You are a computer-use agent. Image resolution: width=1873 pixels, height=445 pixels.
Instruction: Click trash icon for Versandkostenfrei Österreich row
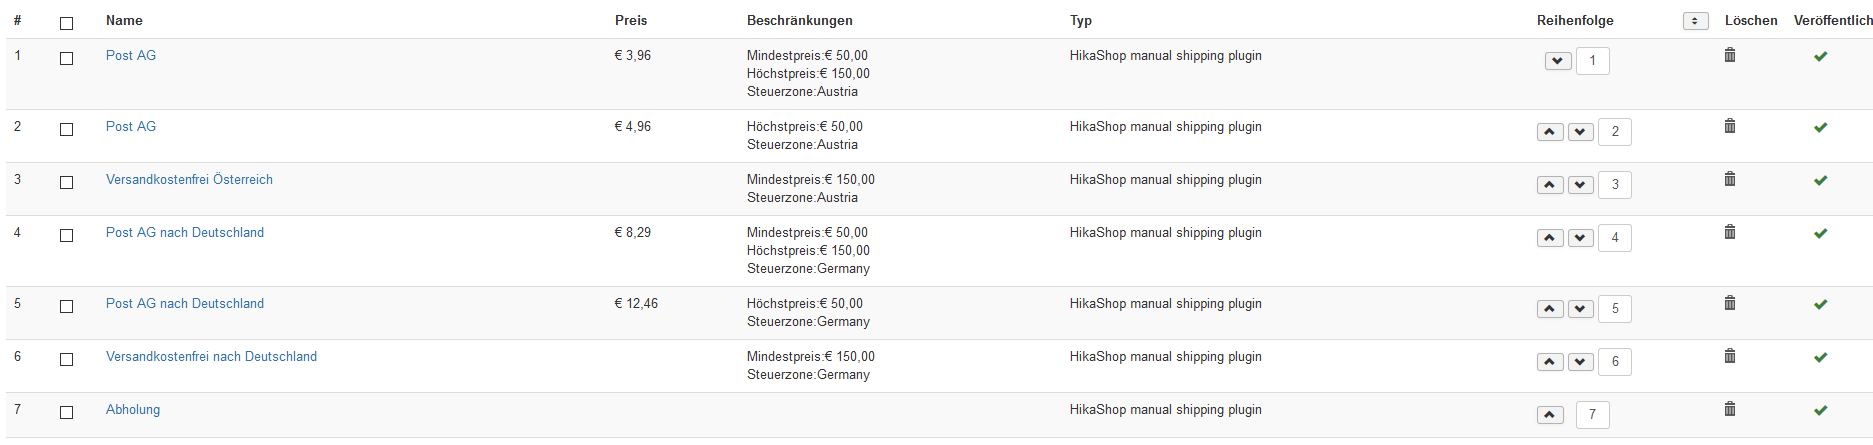1729,179
